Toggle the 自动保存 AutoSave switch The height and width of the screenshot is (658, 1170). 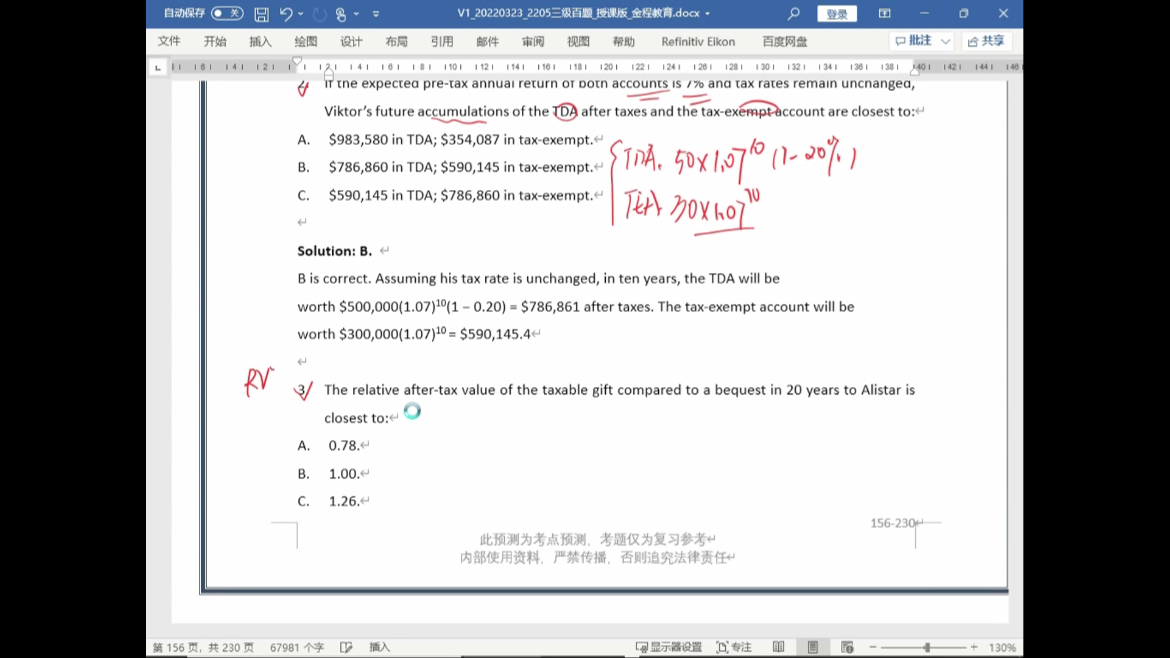click(227, 14)
